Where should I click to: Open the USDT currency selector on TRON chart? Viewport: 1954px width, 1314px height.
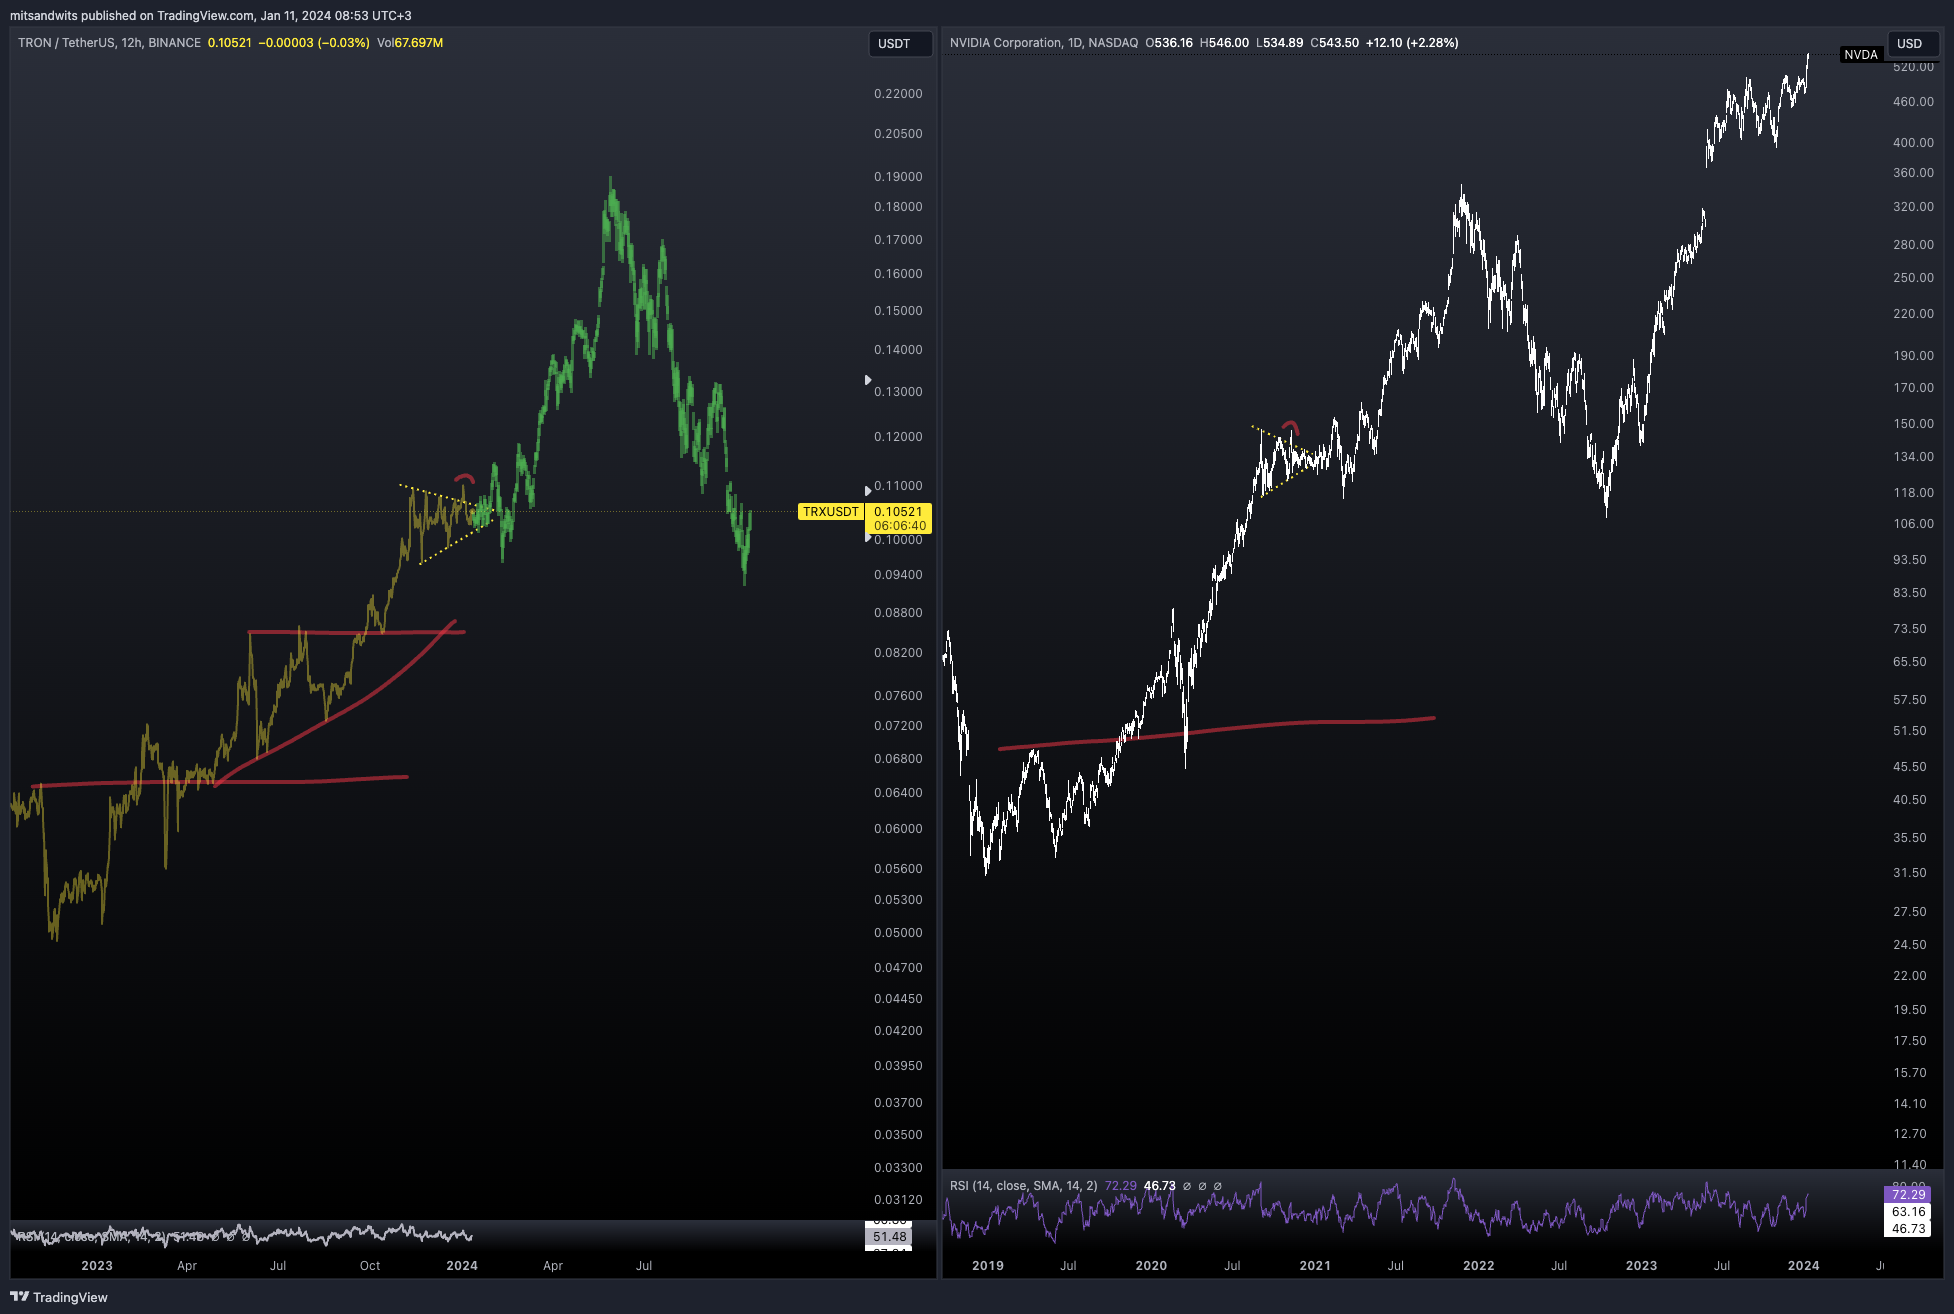(900, 44)
